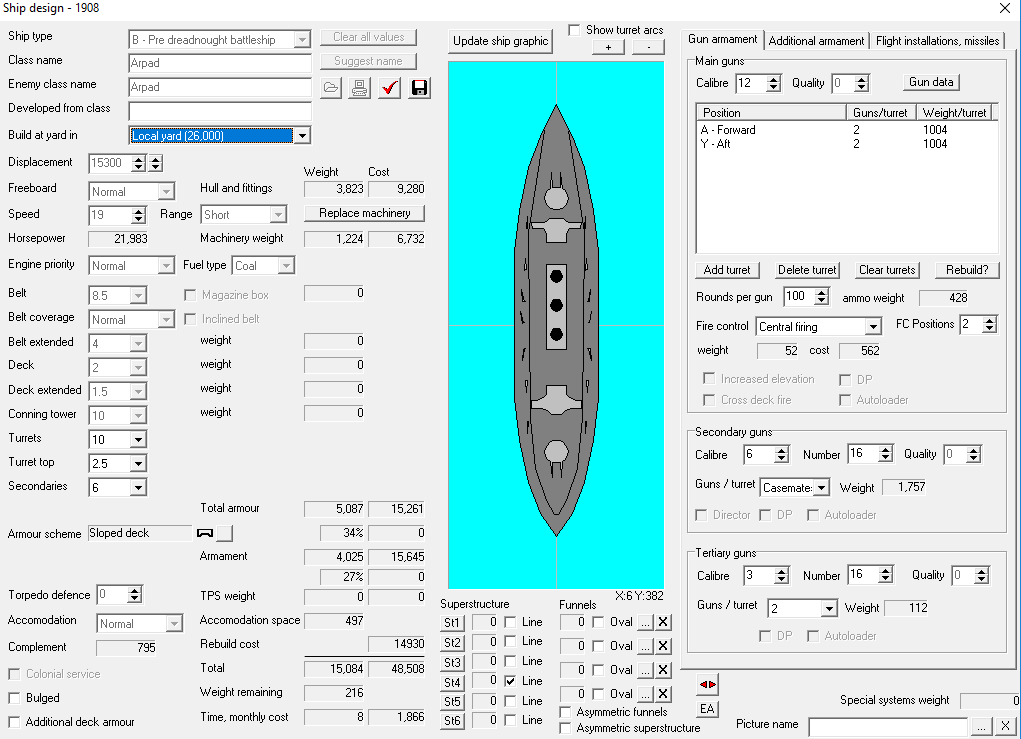Switch to the Additional armament tab
The image size is (1021, 739).
tap(816, 40)
